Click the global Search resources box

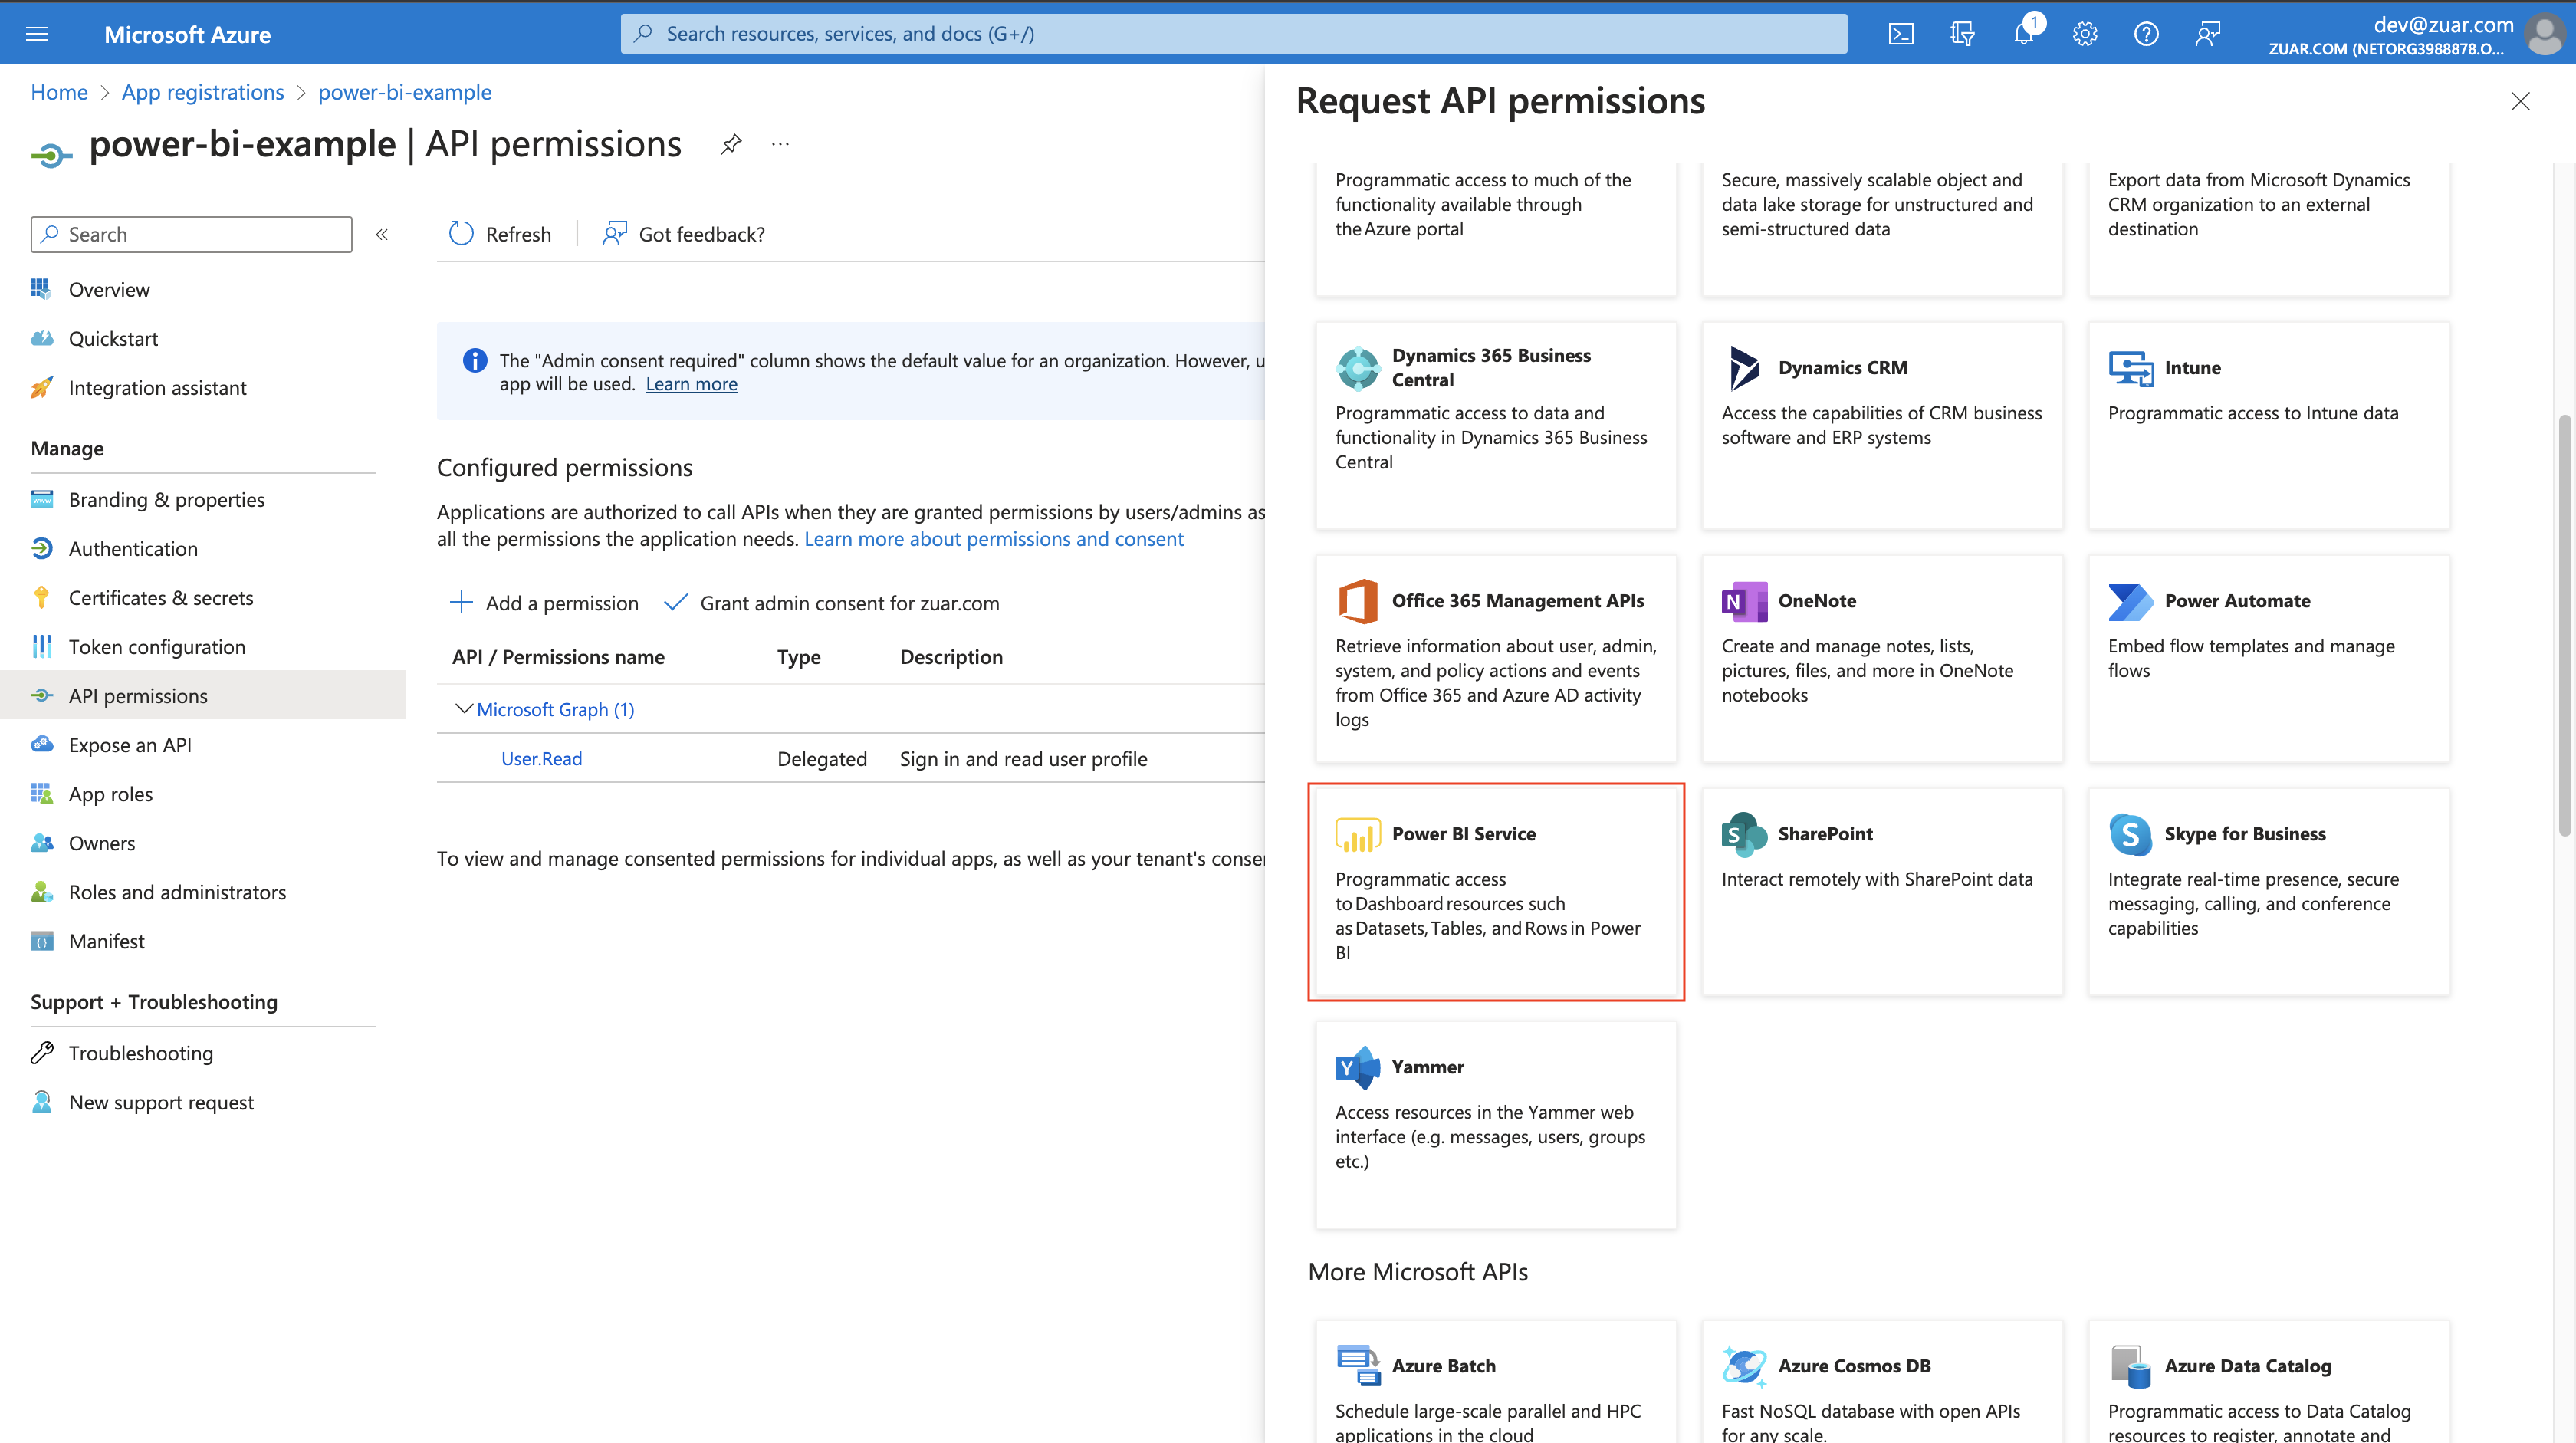tap(1233, 34)
